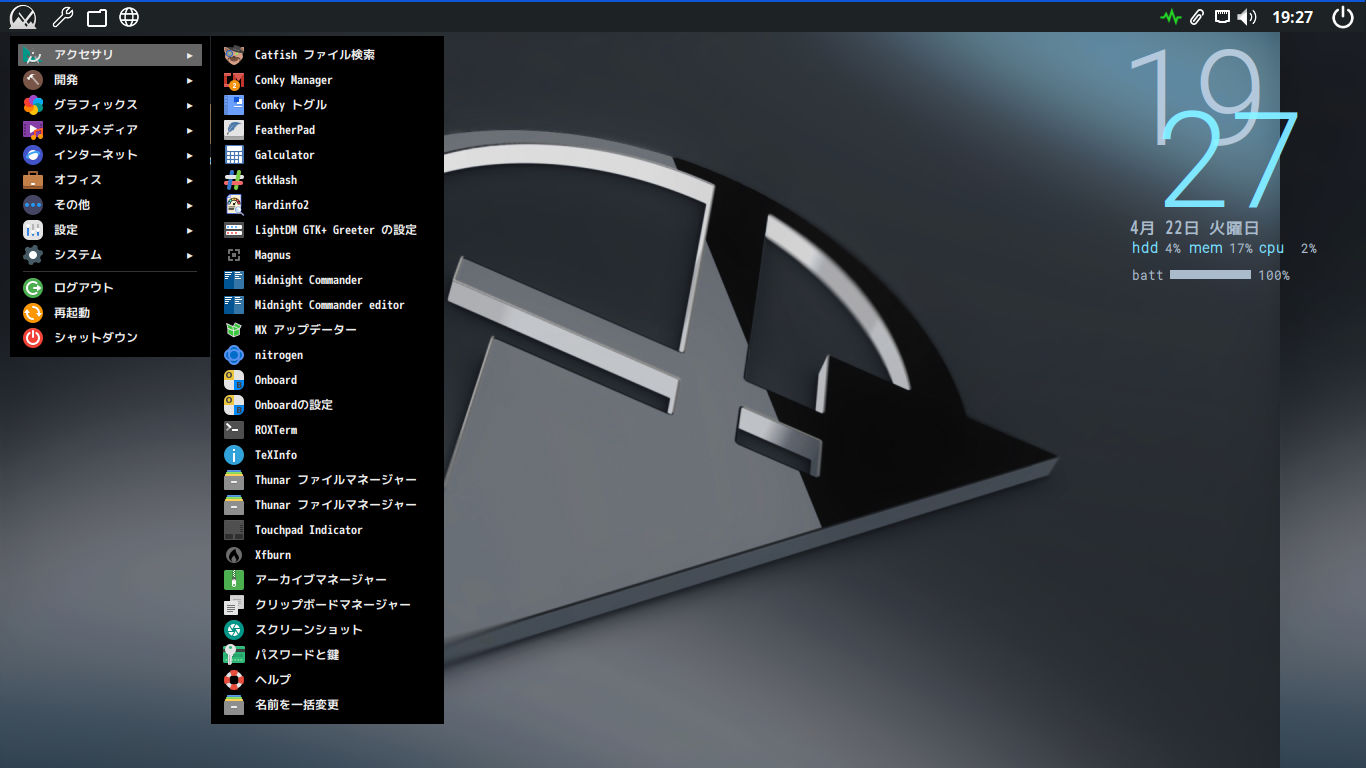Click the cpu 2% desktop readout
The image size is (1366, 768).
click(1288, 248)
